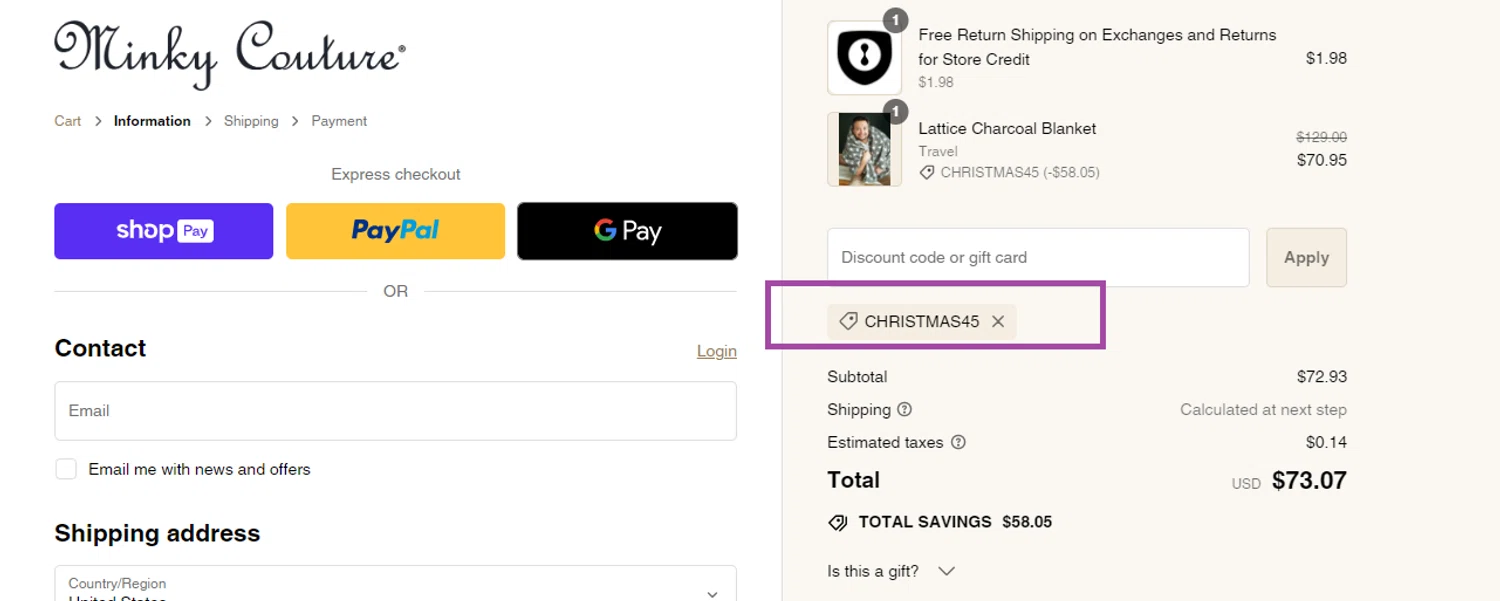
Task: Click the Login link
Action: pyautogui.click(x=716, y=351)
